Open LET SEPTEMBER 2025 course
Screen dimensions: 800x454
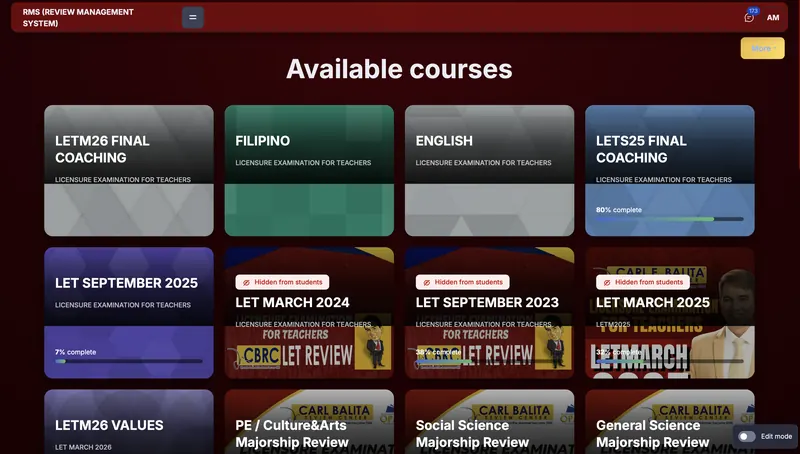(x=126, y=283)
